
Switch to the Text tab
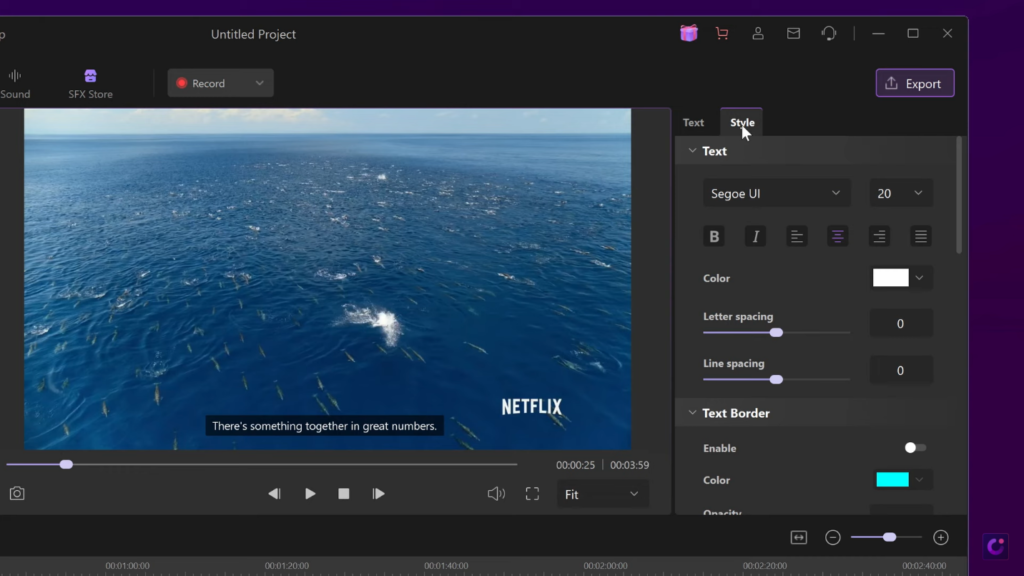pos(693,122)
